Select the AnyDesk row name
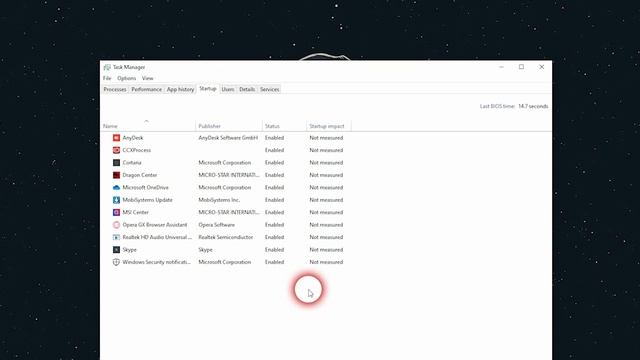This screenshot has width=640, height=360. click(133, 138)
